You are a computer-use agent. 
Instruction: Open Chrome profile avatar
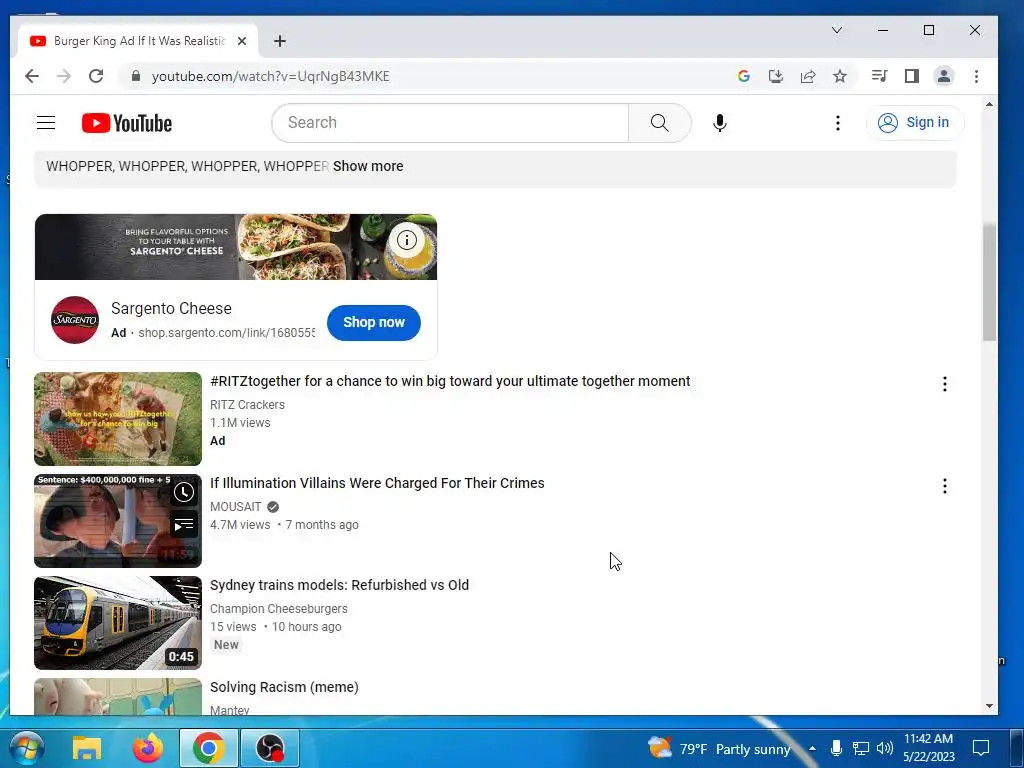click(x=944, y=76)
